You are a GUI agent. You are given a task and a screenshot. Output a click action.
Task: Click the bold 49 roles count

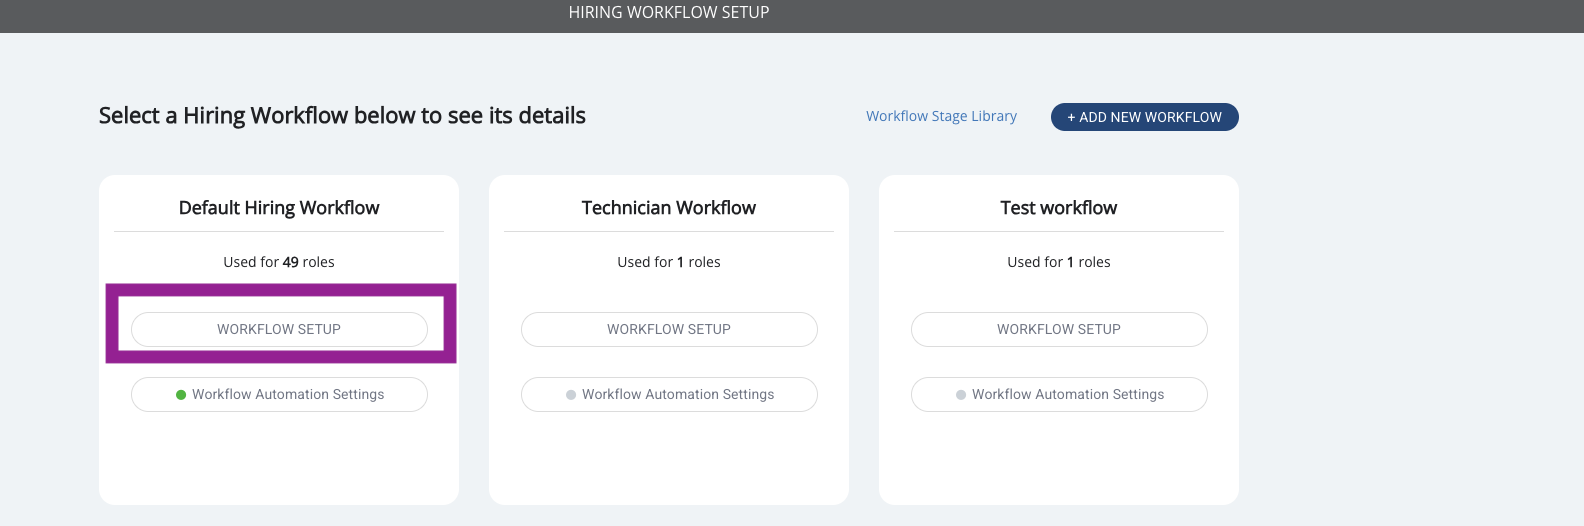pyautogui.click(x=291, y=262)
